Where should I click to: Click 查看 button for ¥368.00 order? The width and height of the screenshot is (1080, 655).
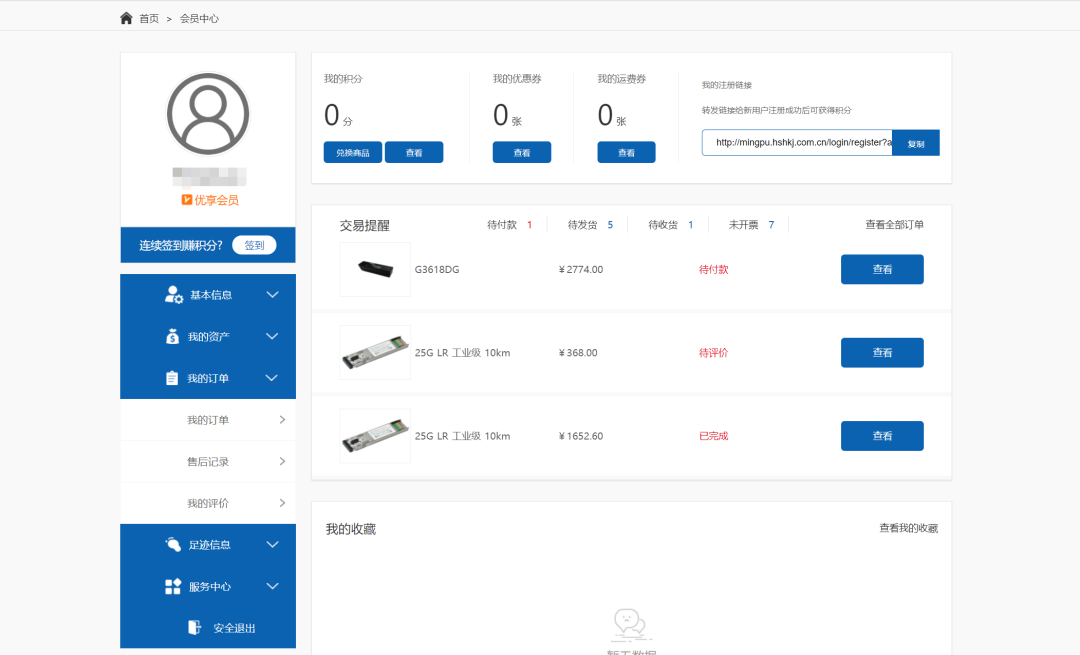(882, 353)
